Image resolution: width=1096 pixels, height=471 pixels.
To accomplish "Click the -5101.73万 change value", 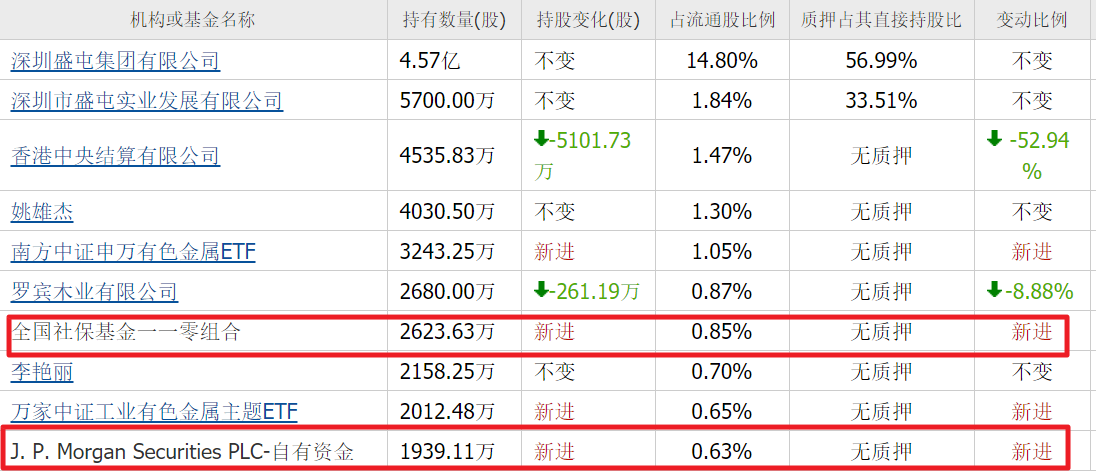I will [582, 155].
